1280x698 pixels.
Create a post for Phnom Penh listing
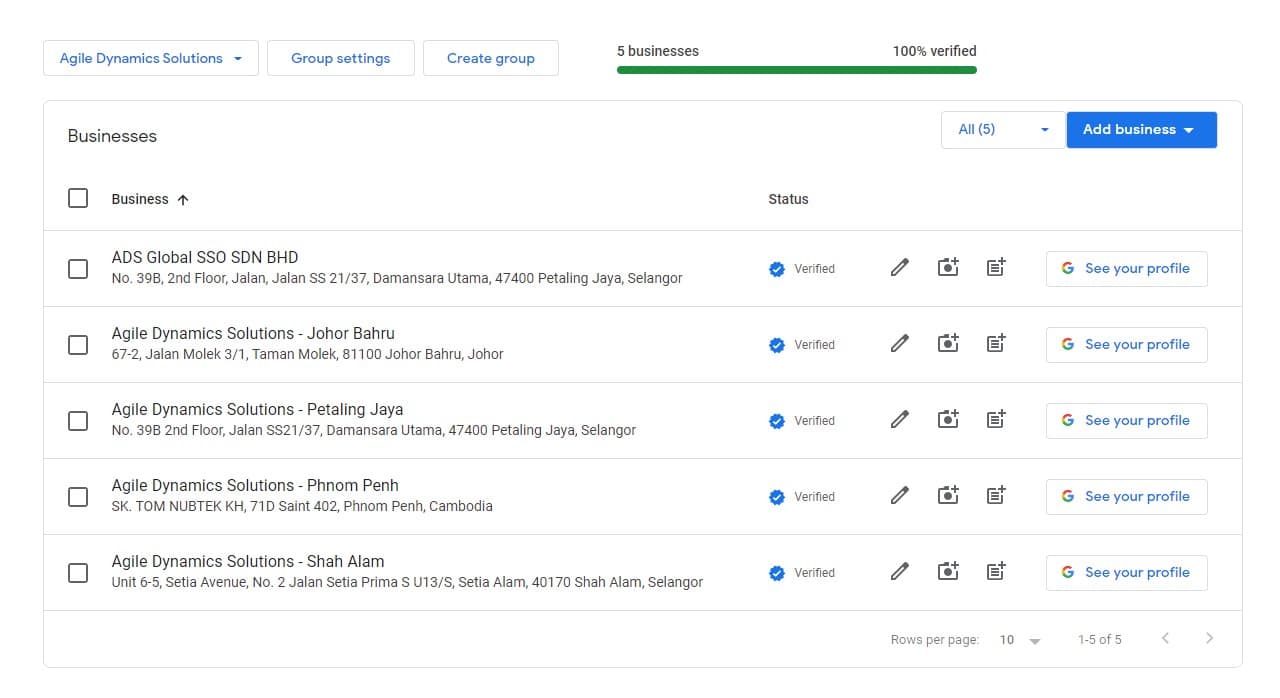pos(996,496)
